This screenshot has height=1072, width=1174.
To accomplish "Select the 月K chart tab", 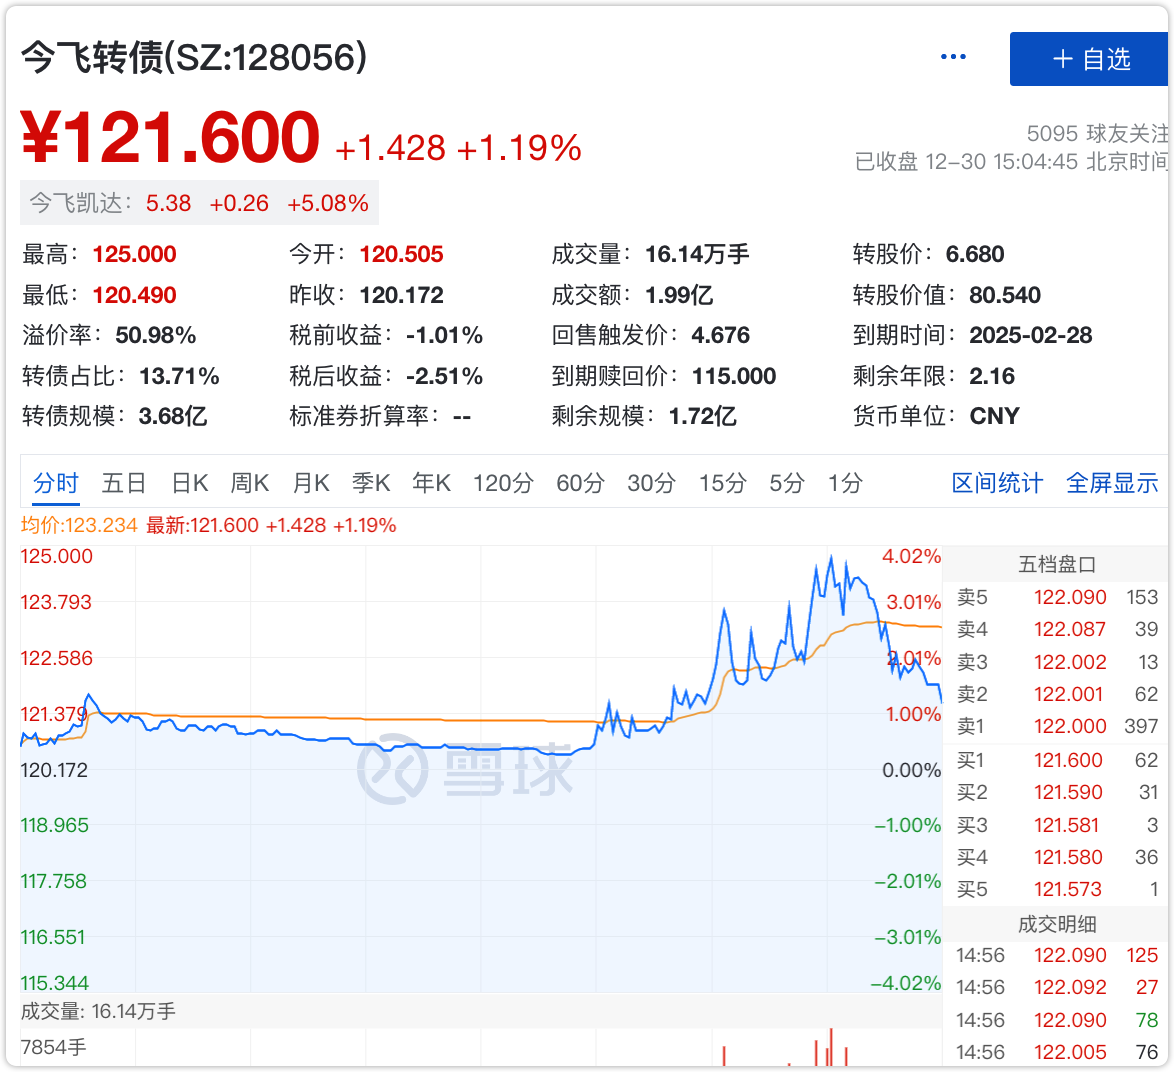I will pos(311,484).
